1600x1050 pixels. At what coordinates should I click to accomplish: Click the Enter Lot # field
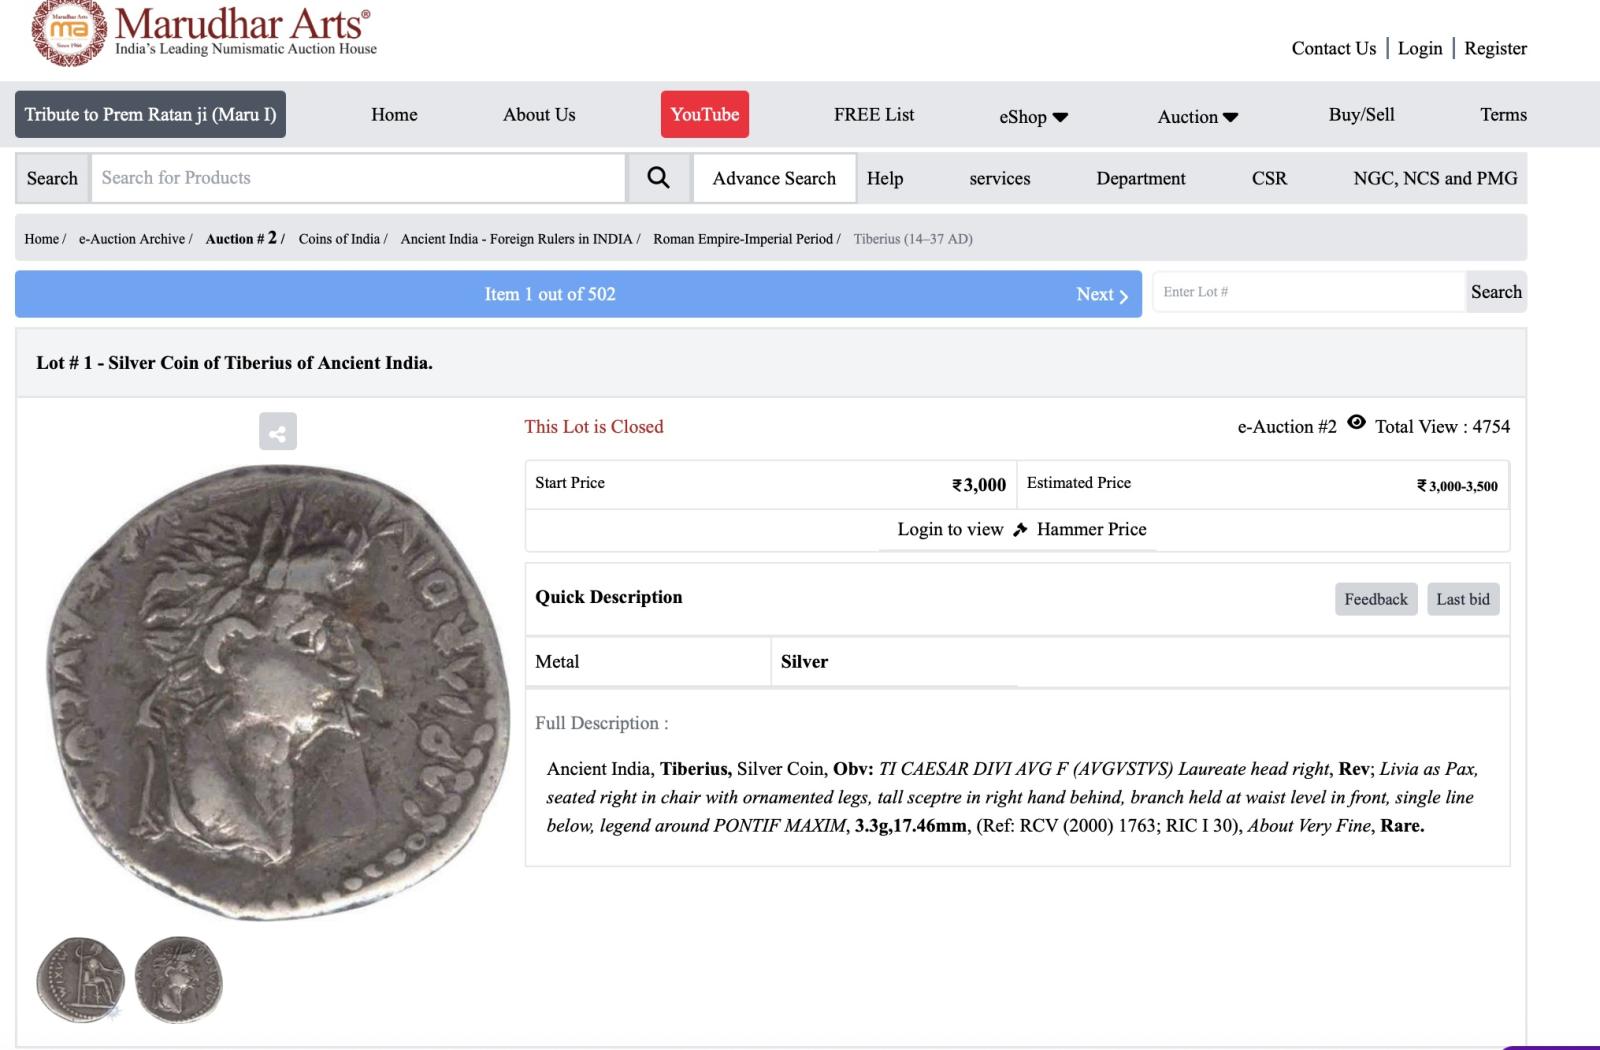click(x=1308, y=292)
